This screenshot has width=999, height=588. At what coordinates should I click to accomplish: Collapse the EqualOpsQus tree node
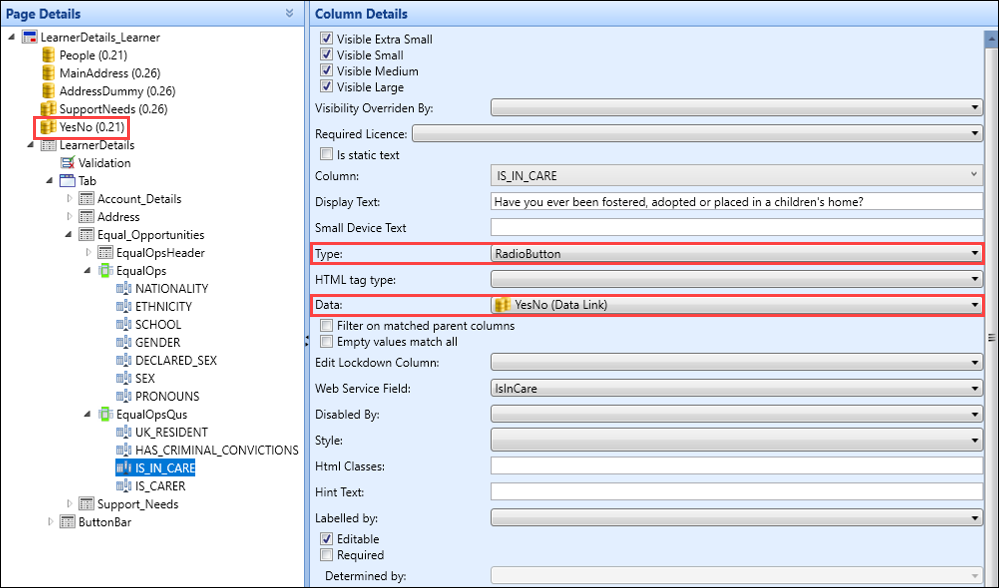88,414
